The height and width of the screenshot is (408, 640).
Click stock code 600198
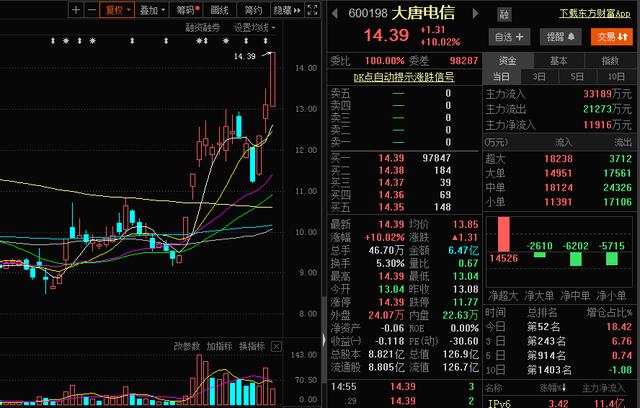coord(368,13)
